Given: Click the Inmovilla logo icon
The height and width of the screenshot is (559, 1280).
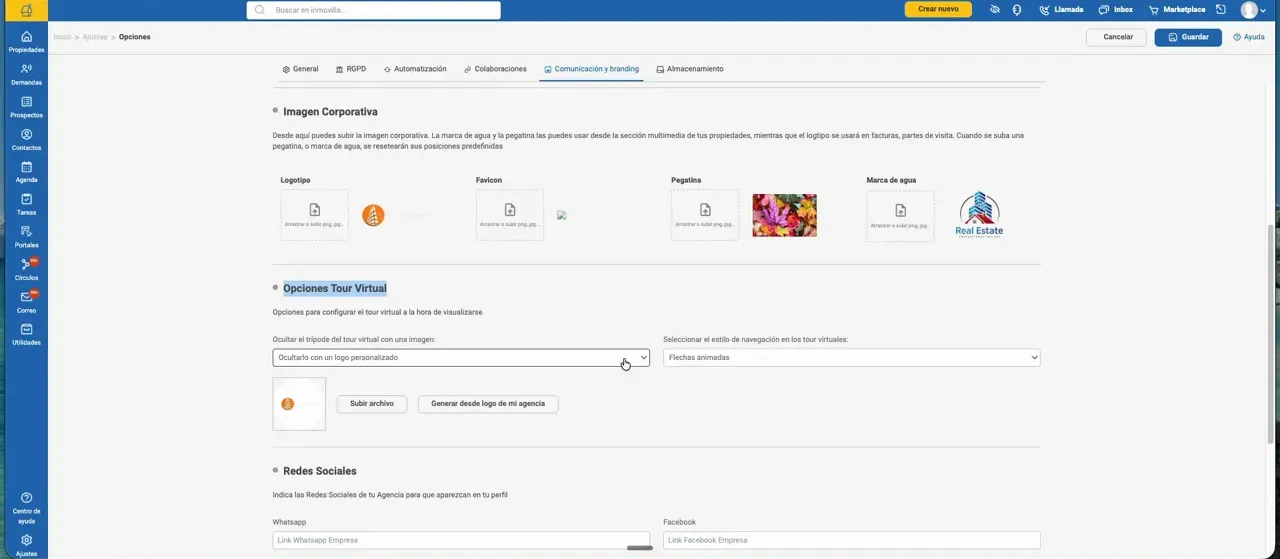Looking at the screenshot, I should 26,10.
